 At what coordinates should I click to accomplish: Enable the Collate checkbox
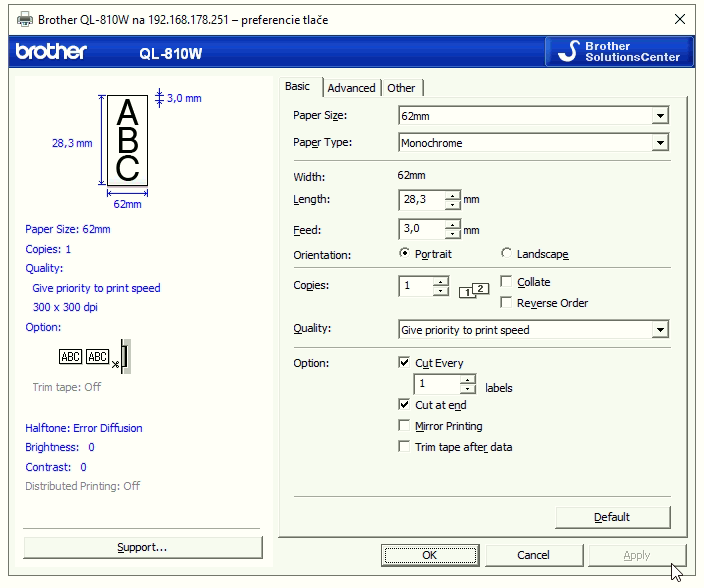point(506,281)
